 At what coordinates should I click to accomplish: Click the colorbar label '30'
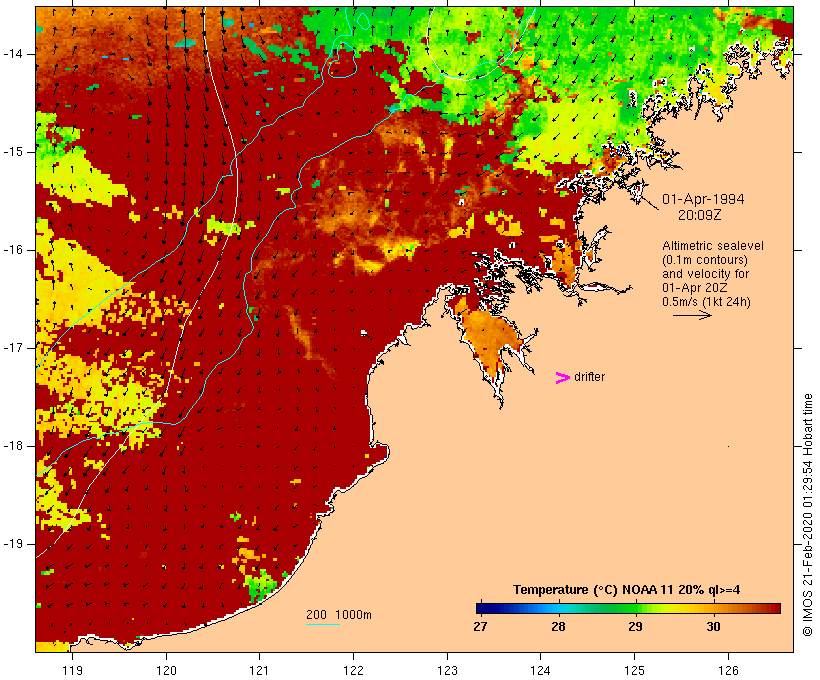click(x=713, y=626)
